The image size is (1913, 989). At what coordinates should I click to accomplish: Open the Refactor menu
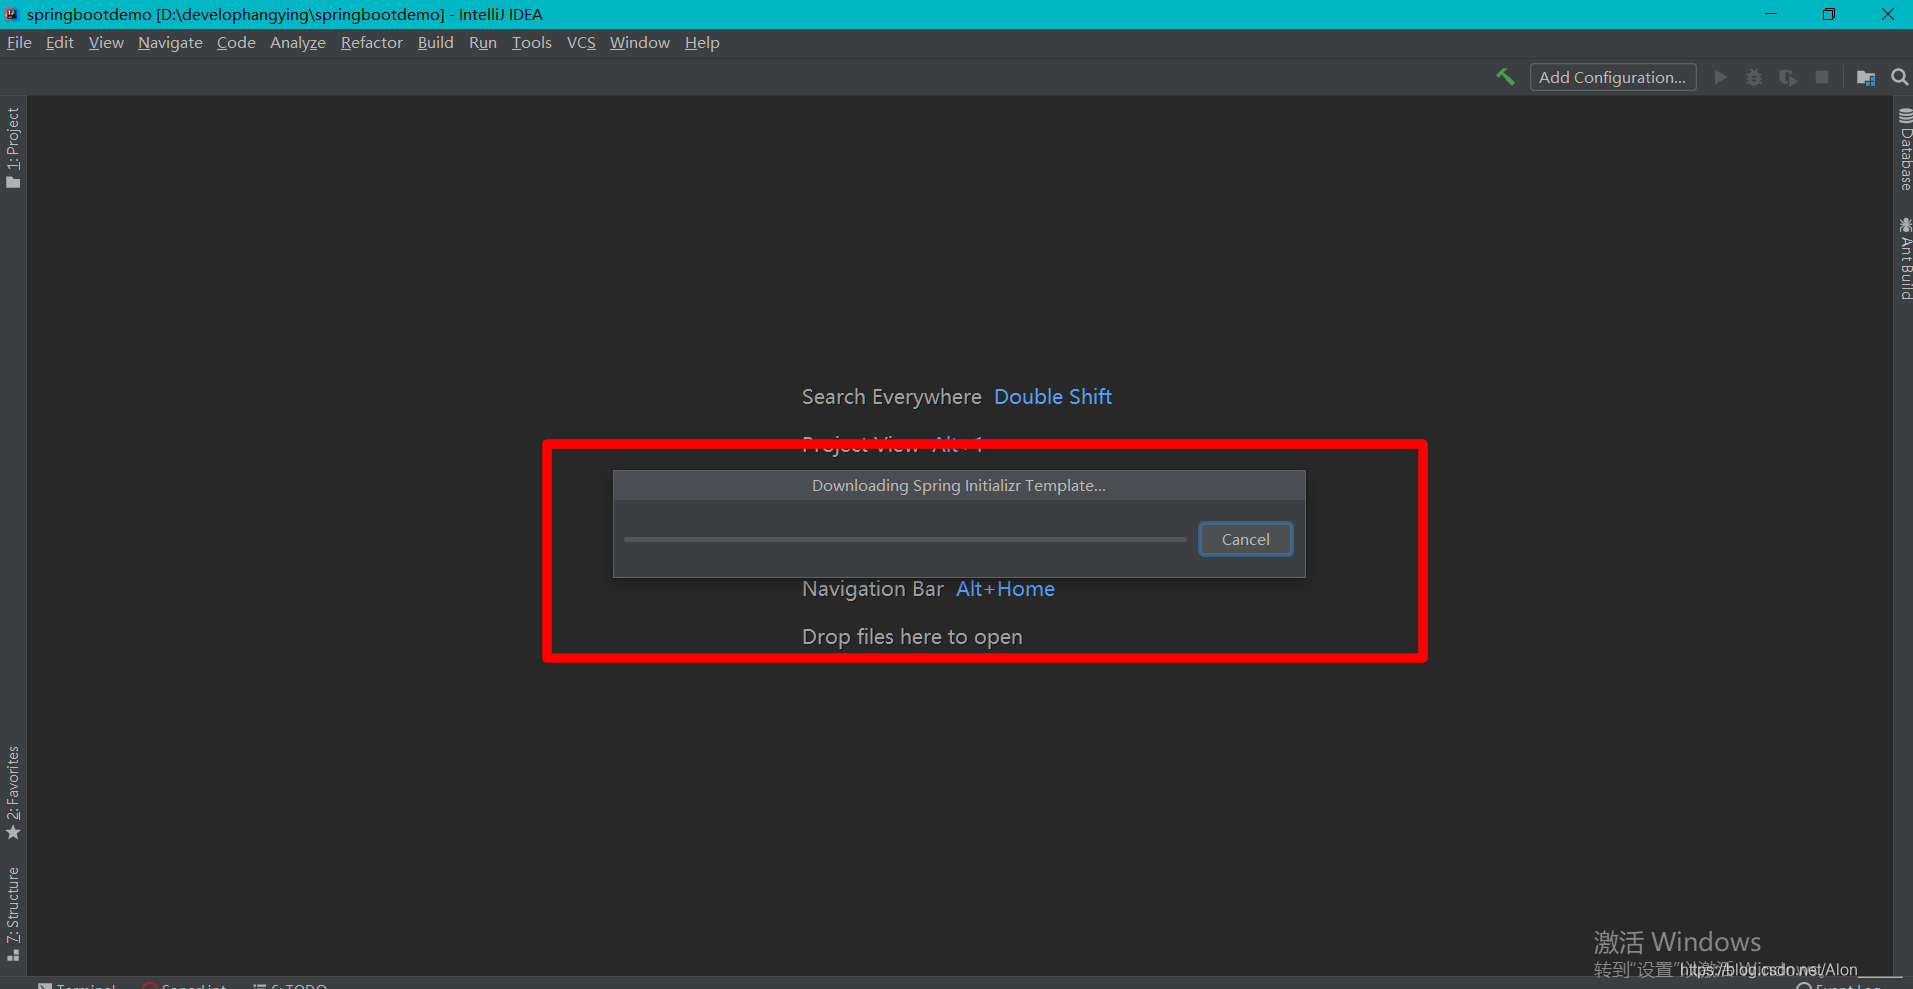point(372,42)
